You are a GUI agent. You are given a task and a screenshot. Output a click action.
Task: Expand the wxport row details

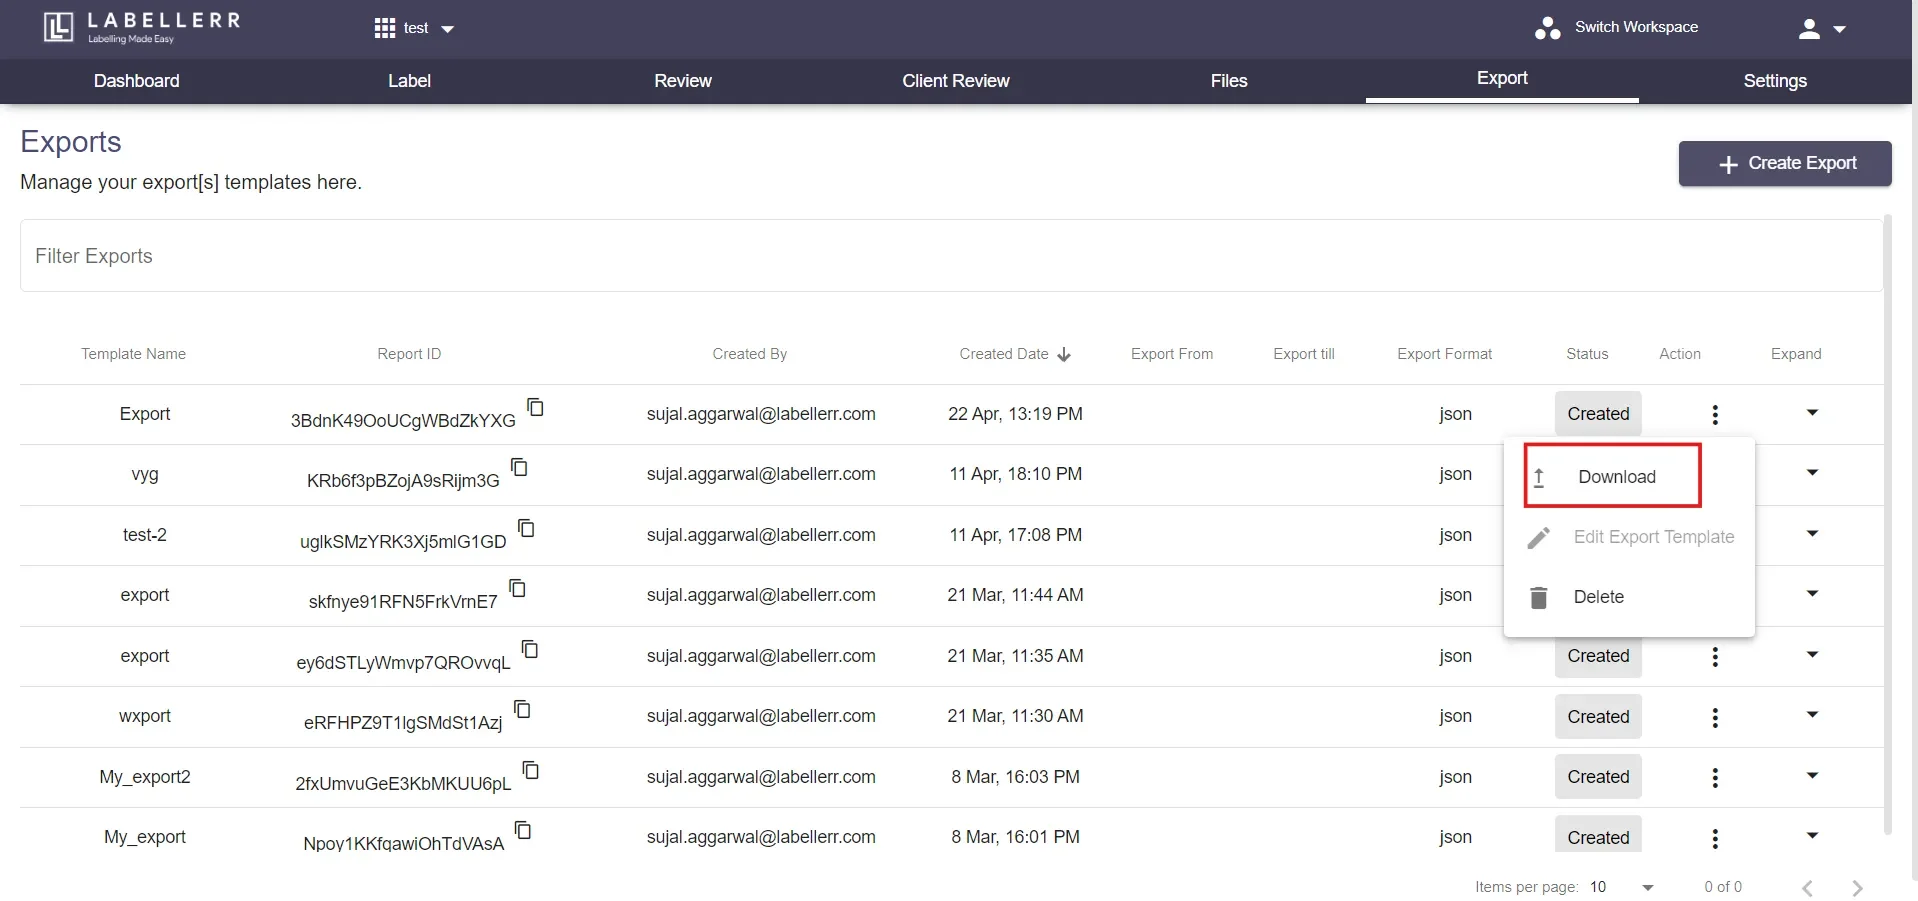click(1812, 715)
